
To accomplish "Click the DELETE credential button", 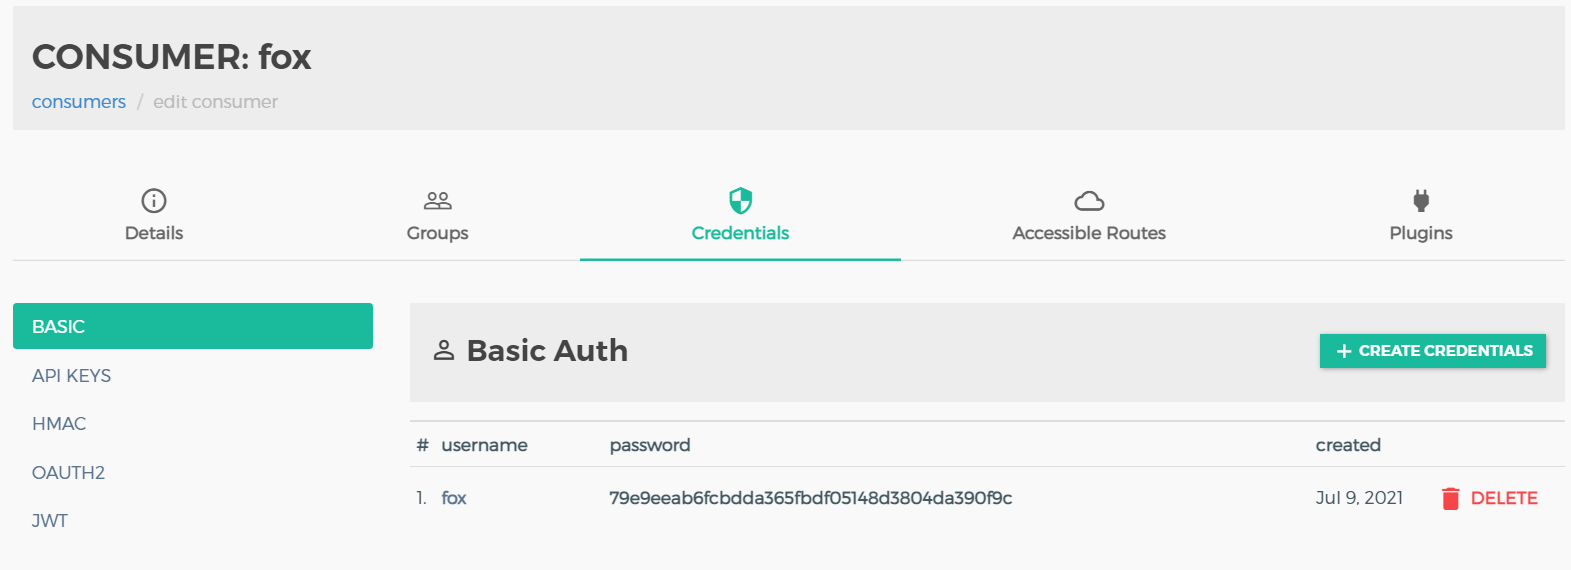I will [1490, 498].
